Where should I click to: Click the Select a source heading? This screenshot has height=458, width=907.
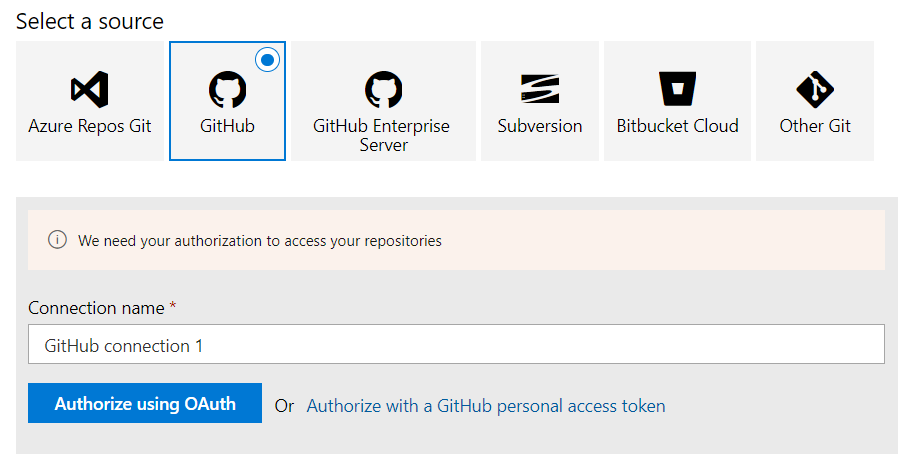[x=90, y=21]
